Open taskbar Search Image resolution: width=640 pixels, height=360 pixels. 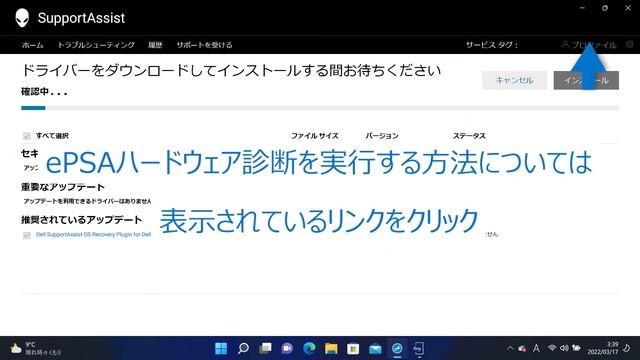[x=243, y=349]
